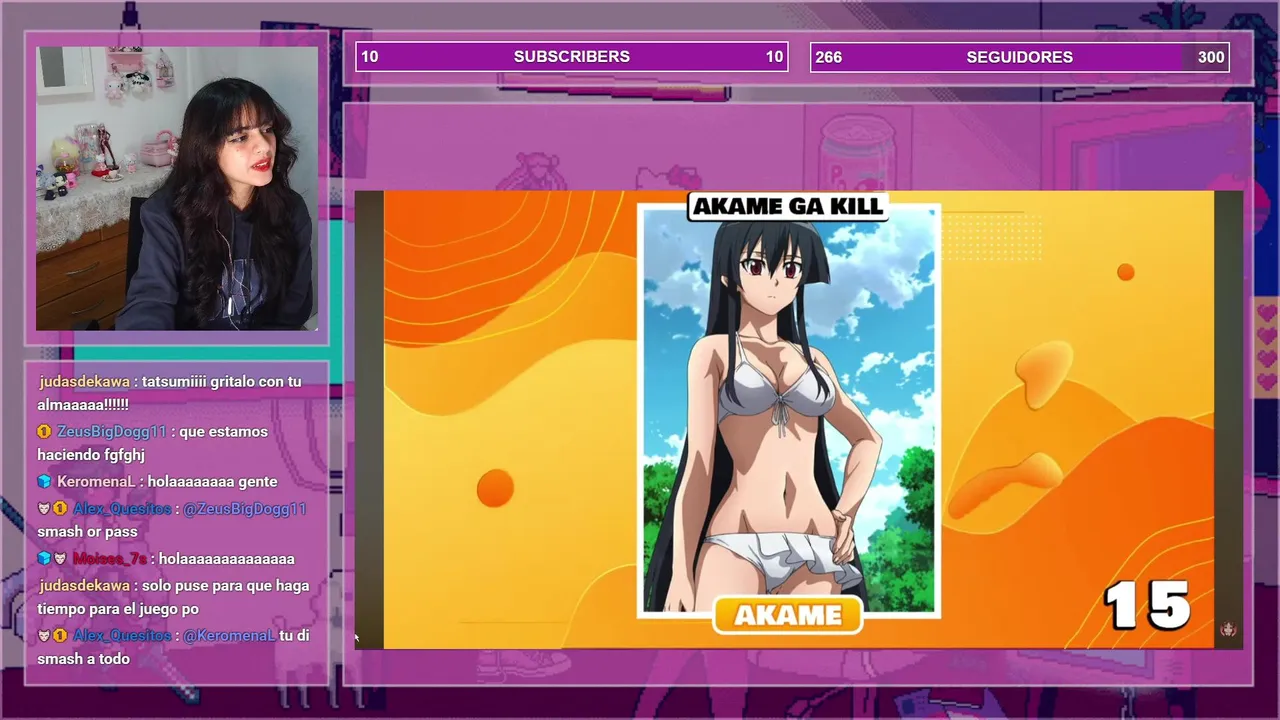Click the coin badge on the 'smash or pass' message

pos(60,509)
